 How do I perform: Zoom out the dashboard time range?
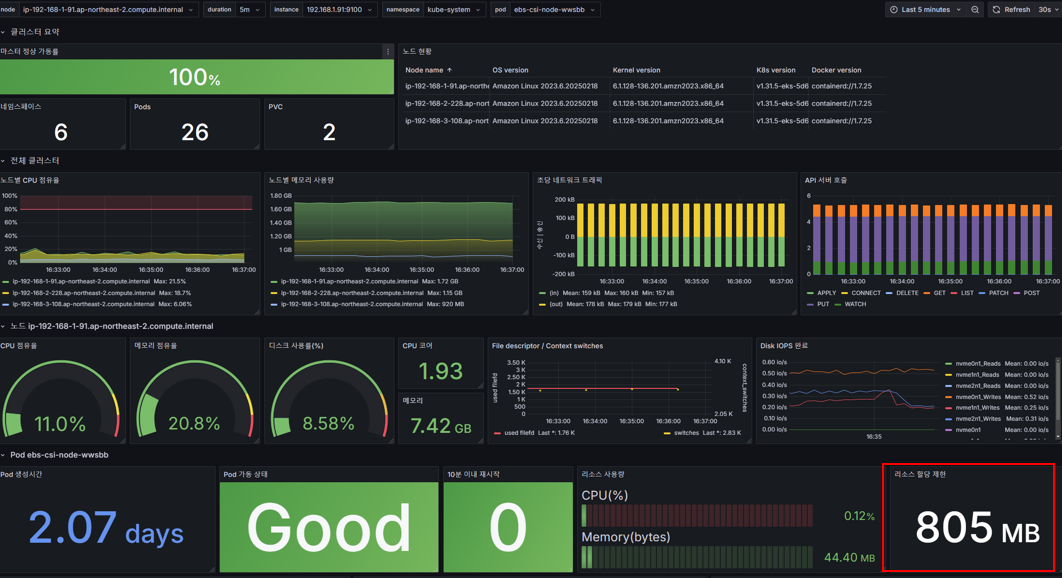975,9
